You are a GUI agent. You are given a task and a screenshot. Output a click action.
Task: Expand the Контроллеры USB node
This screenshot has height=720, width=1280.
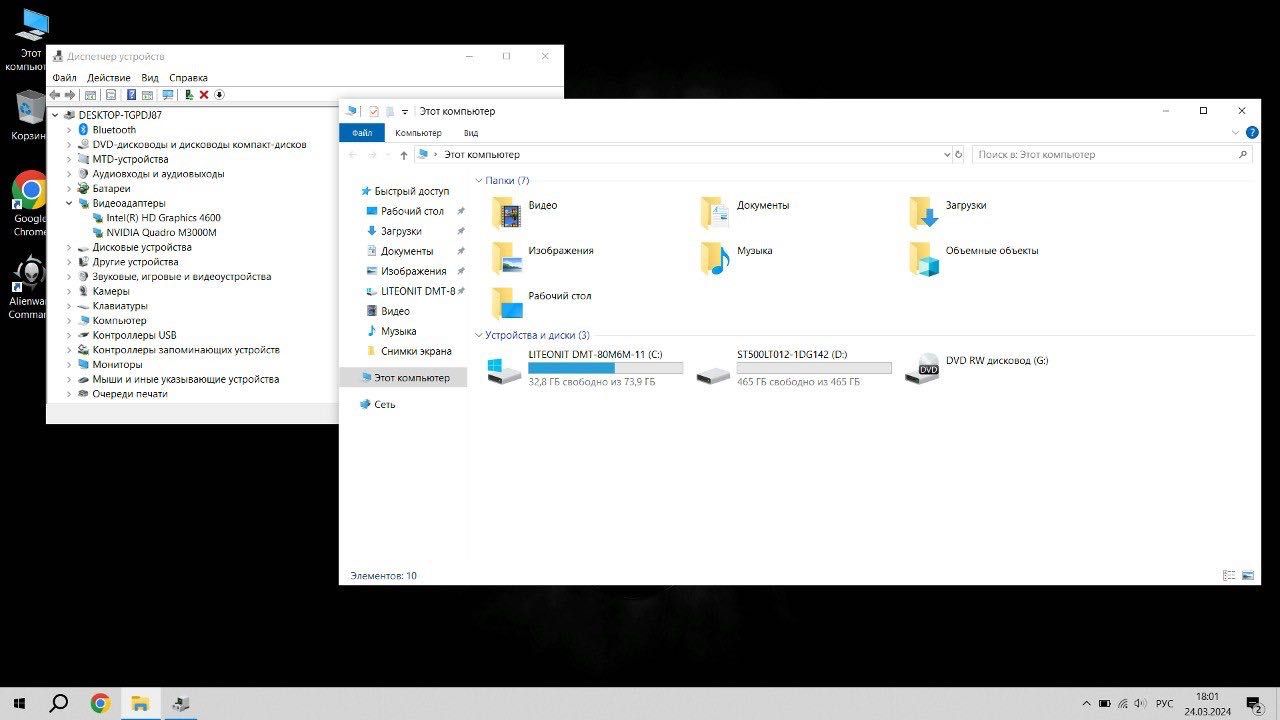click(69, 335)
